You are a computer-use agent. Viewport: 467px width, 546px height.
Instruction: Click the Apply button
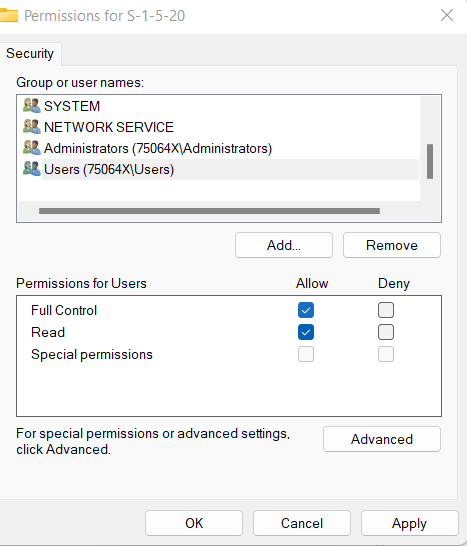point(410,523)
